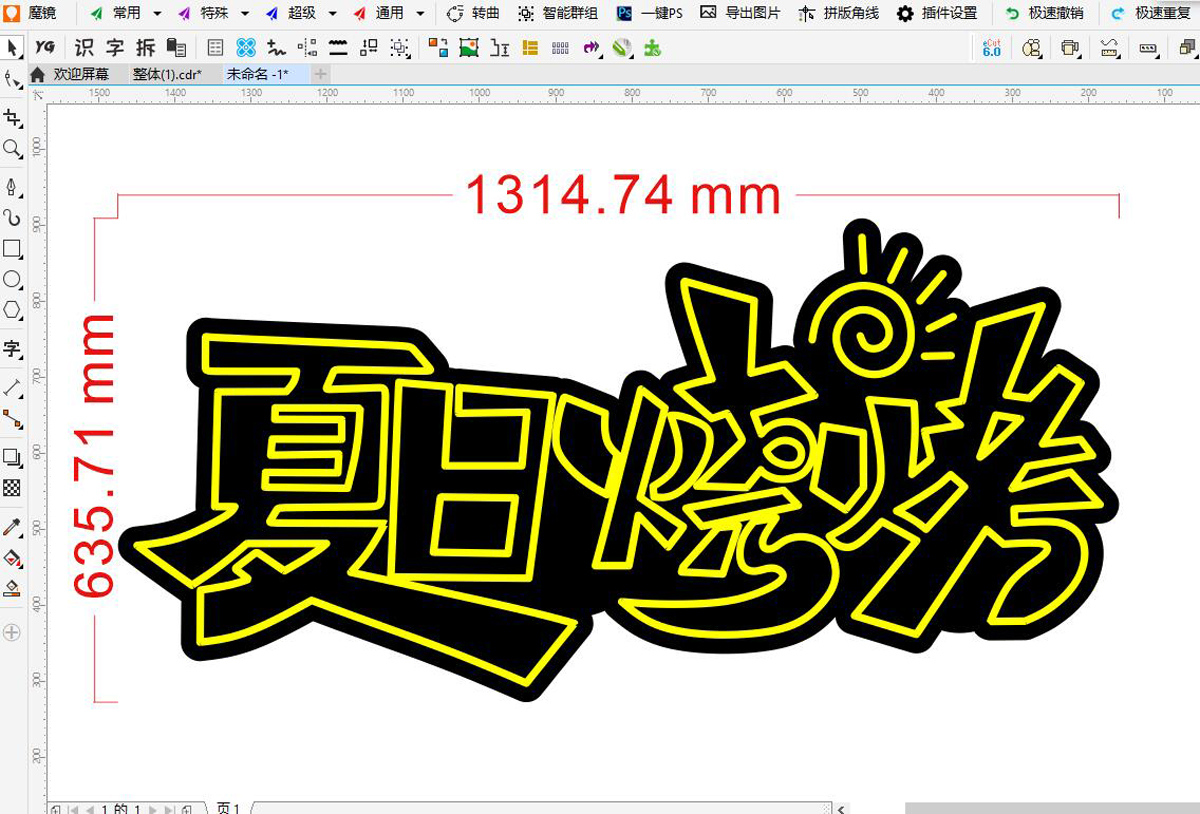Click the quick customize plus button
This screenshot has width=1200, height=814.
pos(12,632)
